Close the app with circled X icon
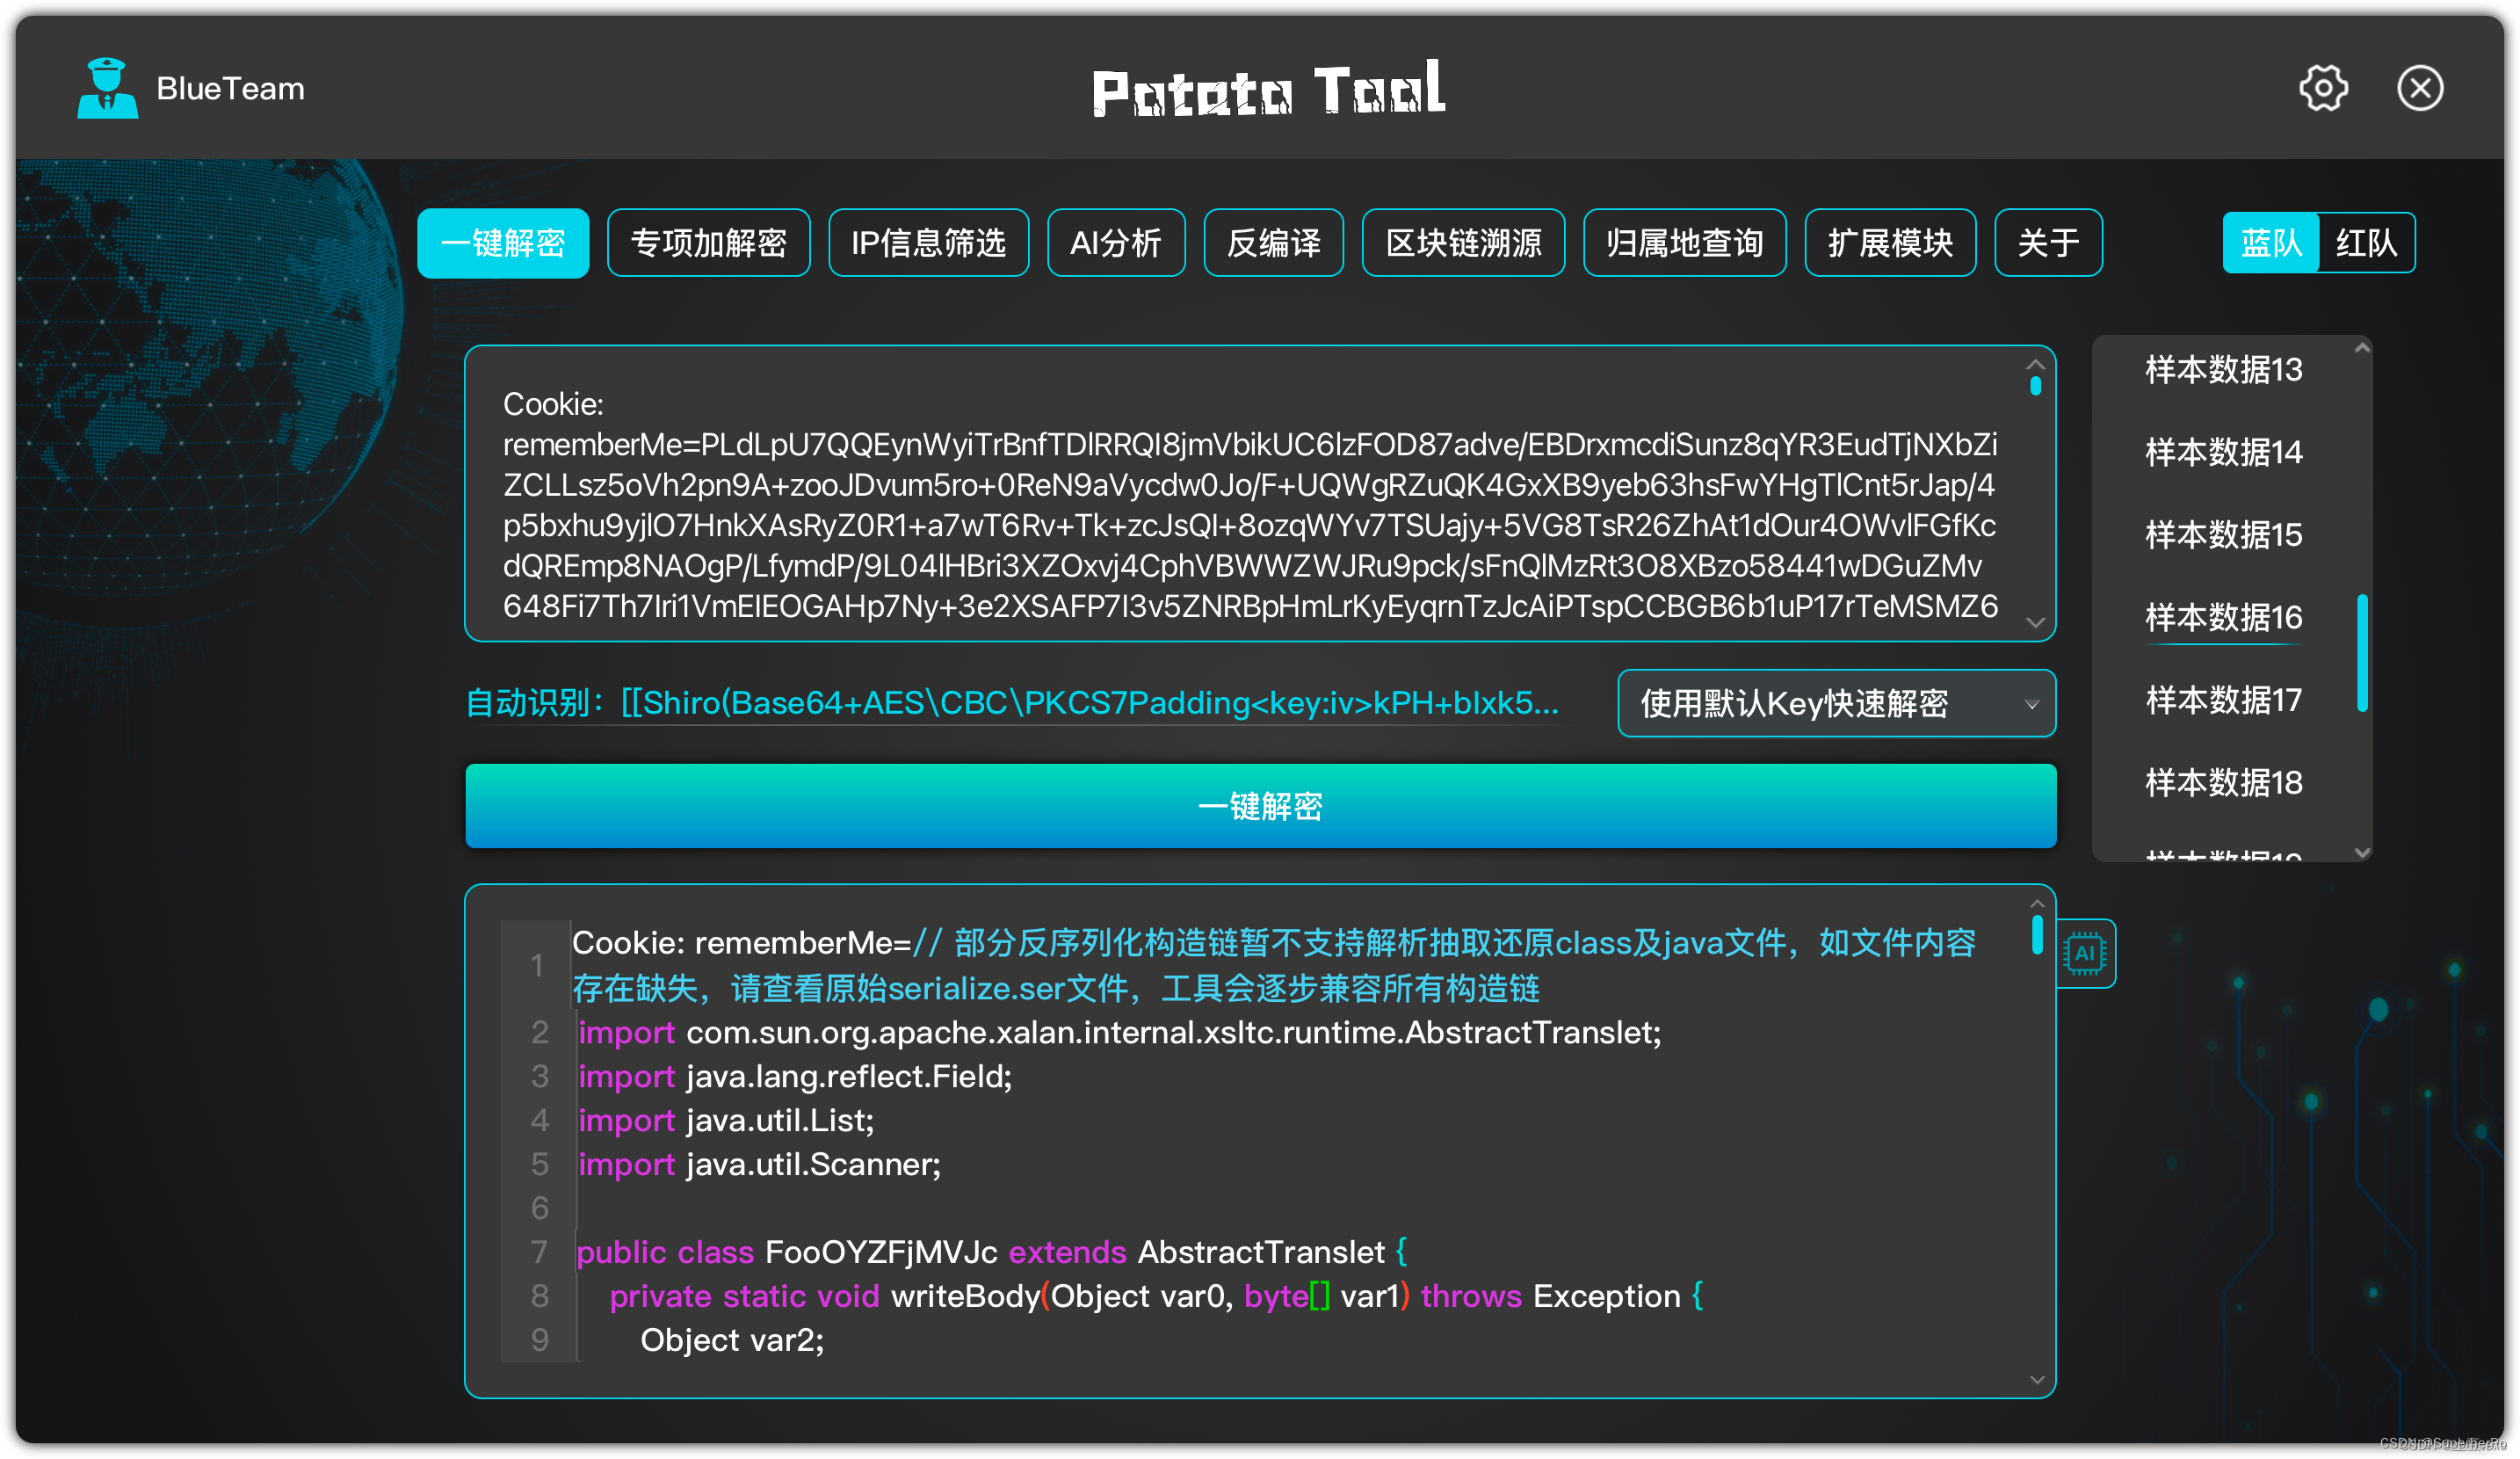Image resolution: width=2520 pixels, height=1459 pixels. (x=2419, y=88)
